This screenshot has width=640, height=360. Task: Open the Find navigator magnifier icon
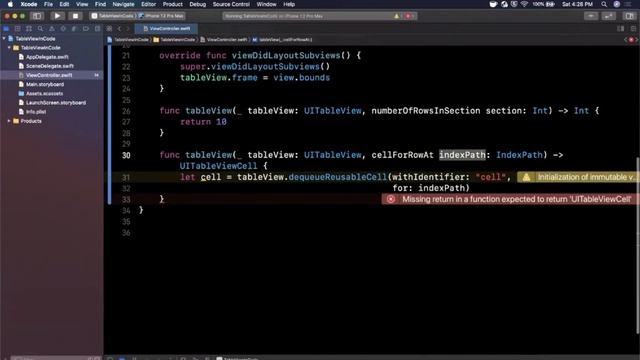click(40, 29)
